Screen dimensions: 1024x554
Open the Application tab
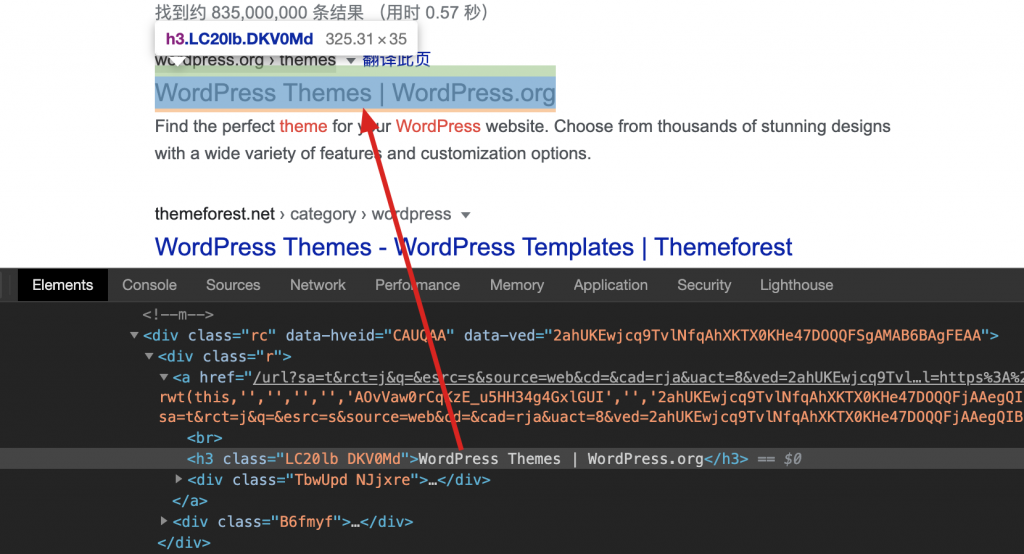610,285
